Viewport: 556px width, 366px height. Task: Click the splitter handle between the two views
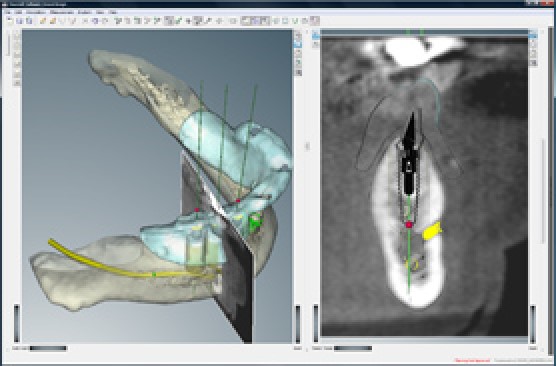pos(307,146)
